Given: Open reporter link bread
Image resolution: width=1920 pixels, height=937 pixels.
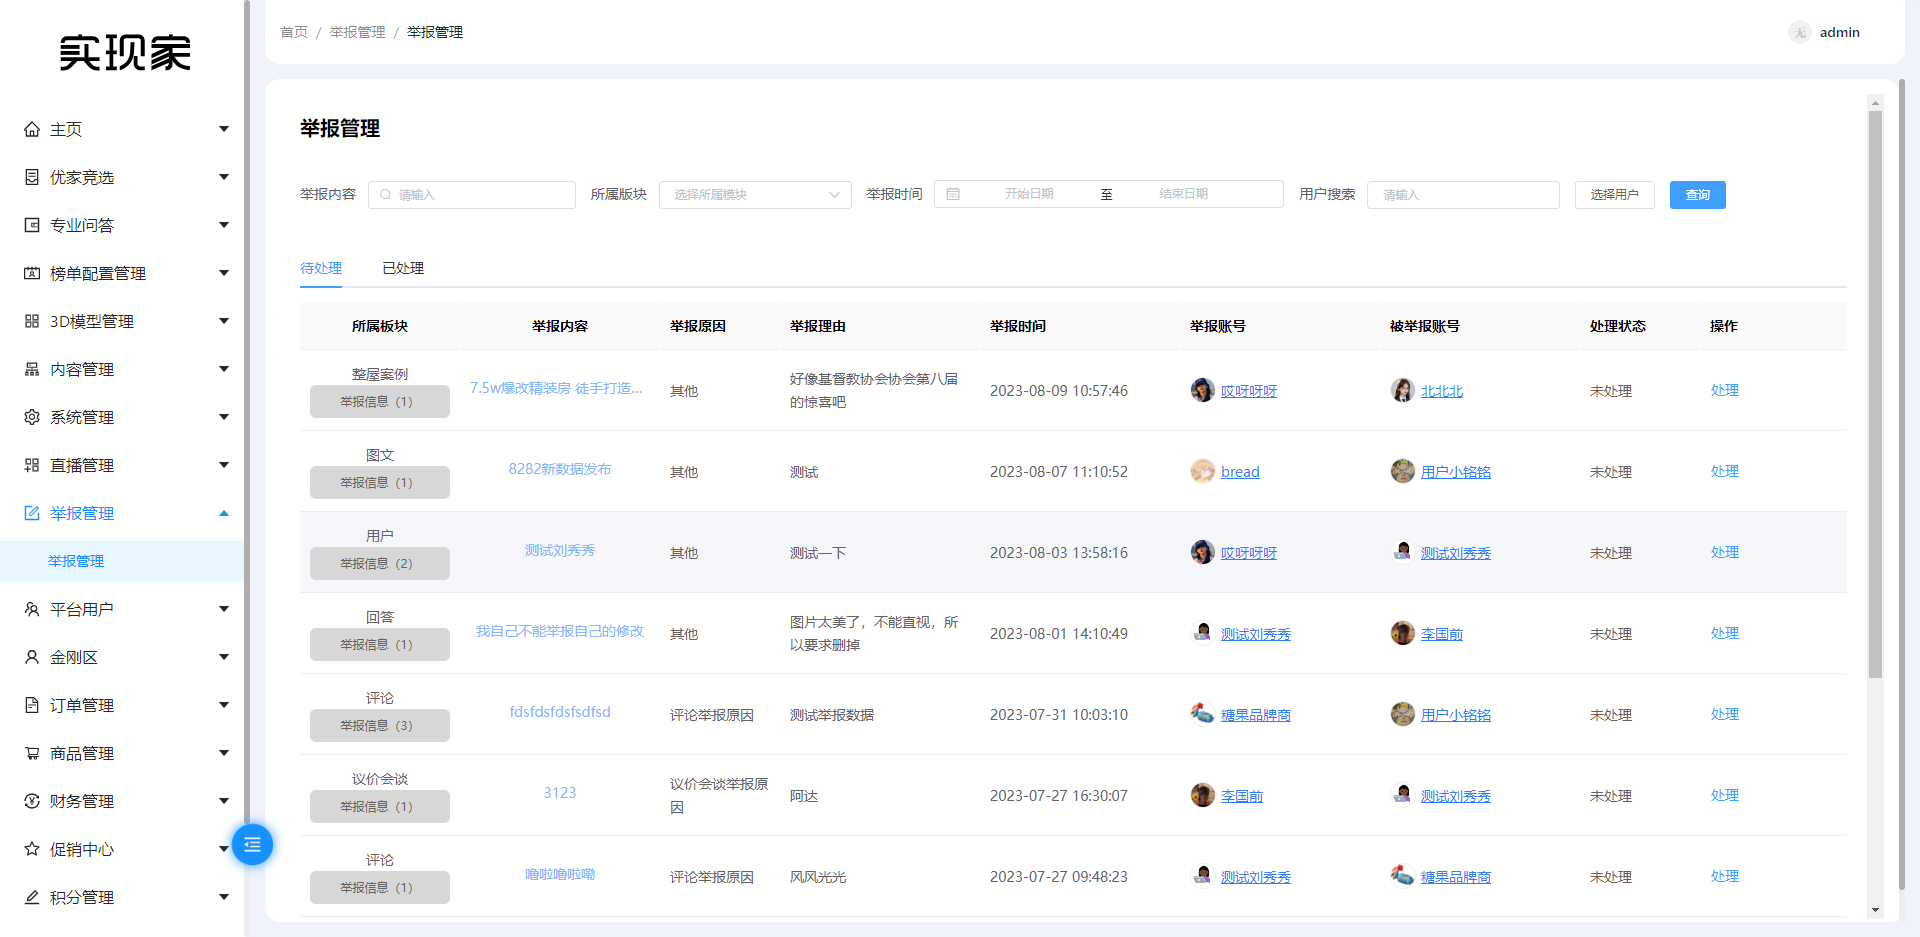Looking at the screenshot, I should pos(1240,472).
